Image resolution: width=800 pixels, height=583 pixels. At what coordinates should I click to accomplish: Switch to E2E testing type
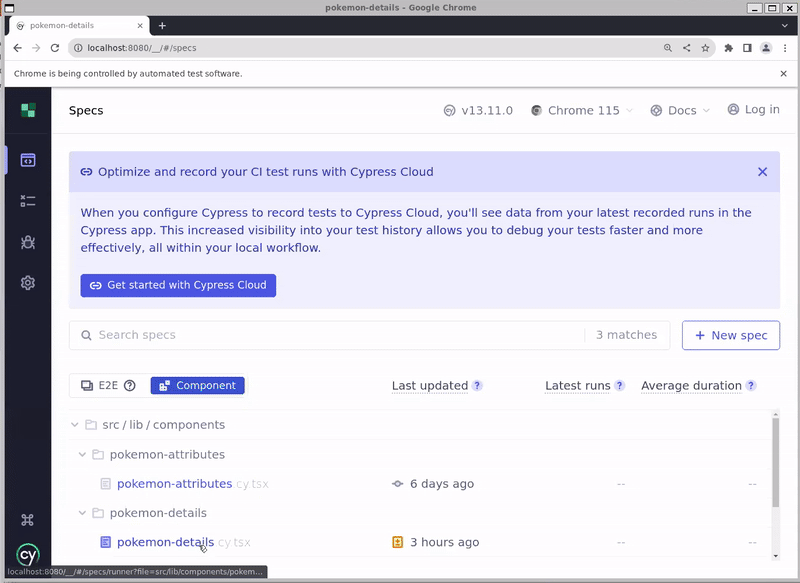(108, 386)
